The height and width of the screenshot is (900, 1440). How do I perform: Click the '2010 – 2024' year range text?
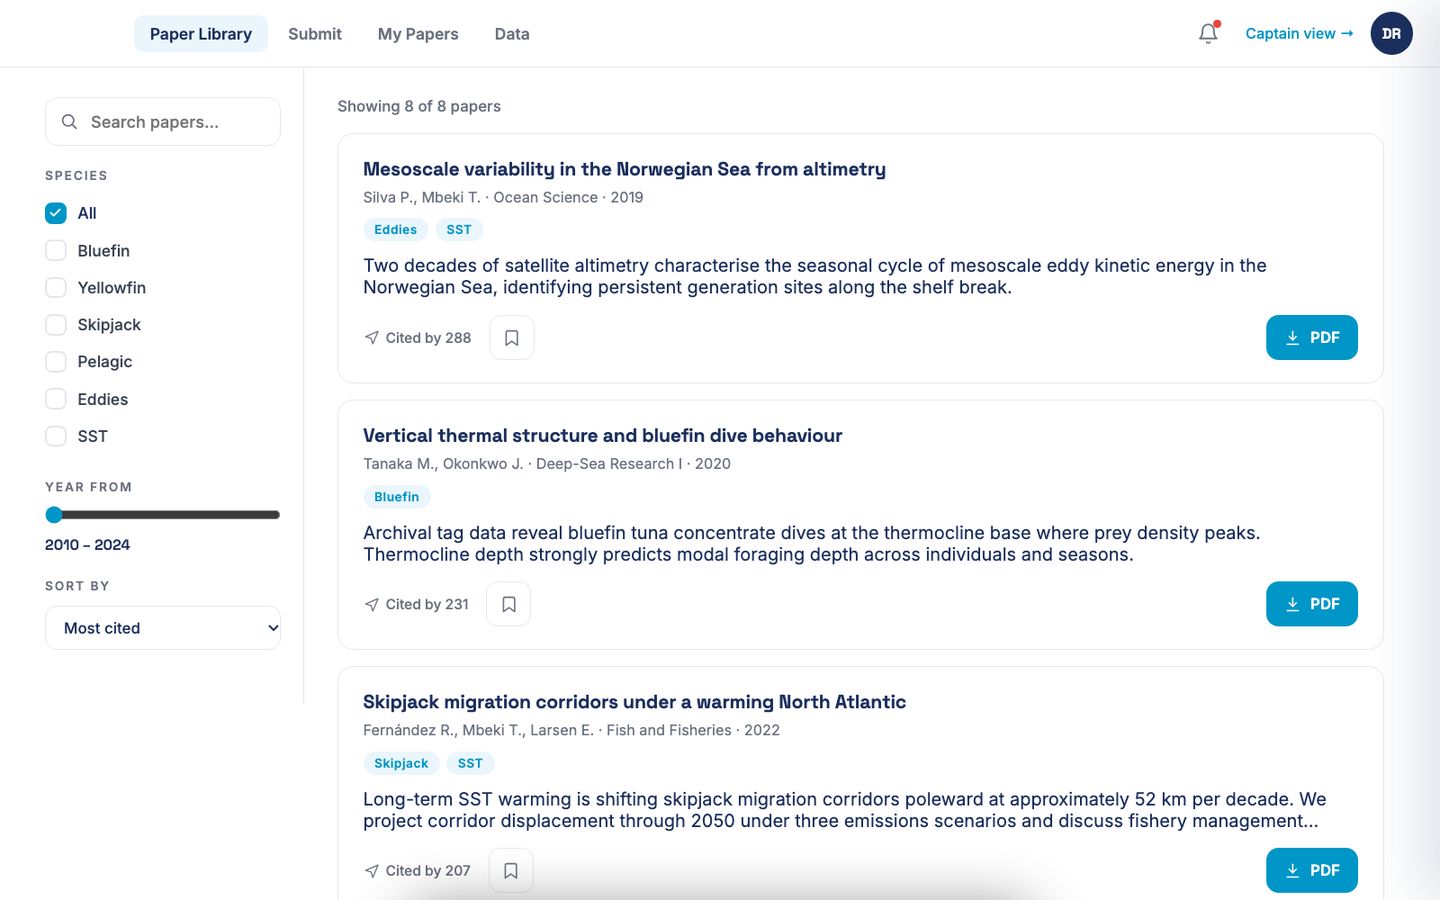click(x=87, y=545)
